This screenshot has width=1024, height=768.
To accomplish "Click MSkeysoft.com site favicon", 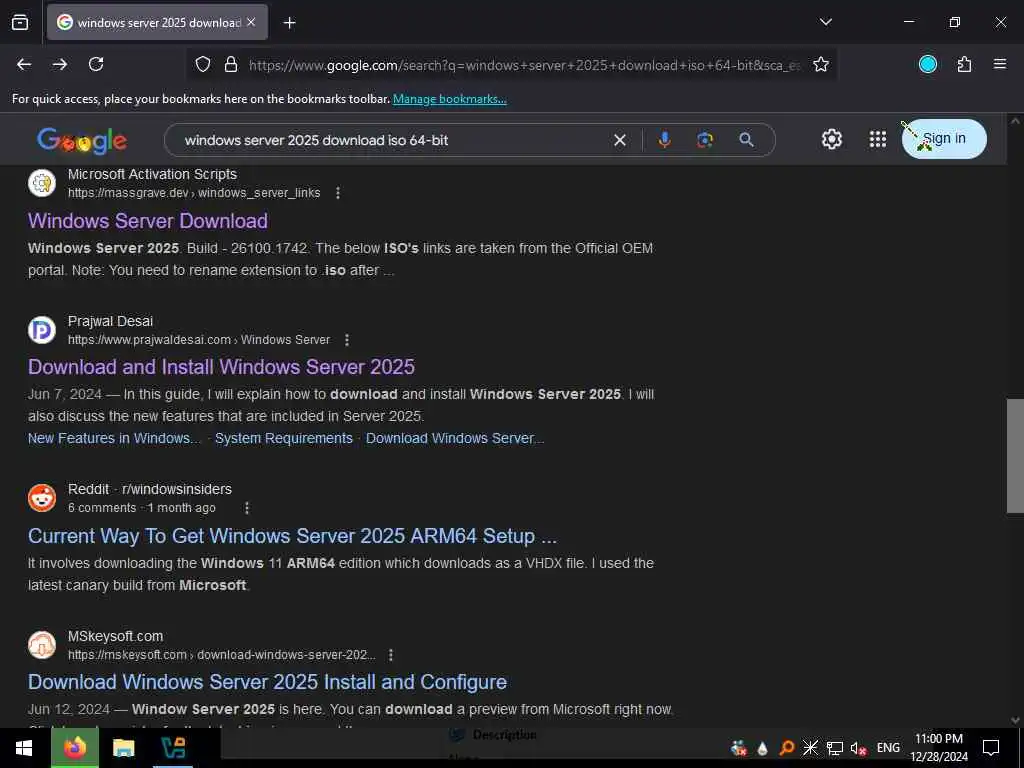I will coord(42,645).
